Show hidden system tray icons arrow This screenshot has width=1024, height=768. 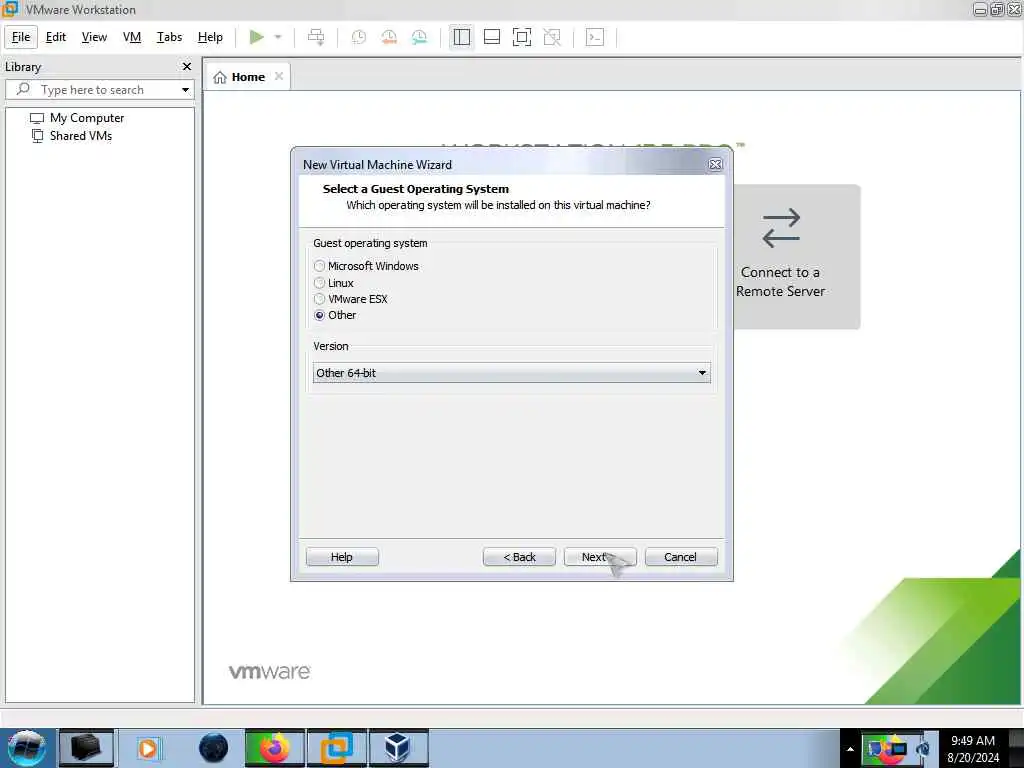[850, 748]
